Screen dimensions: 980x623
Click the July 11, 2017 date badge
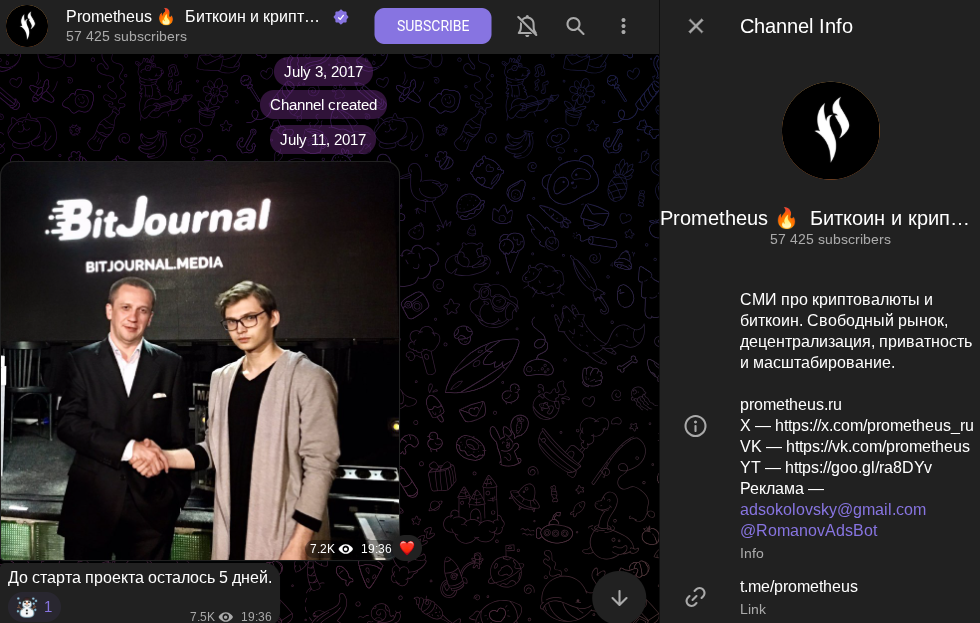pos(322,139)
